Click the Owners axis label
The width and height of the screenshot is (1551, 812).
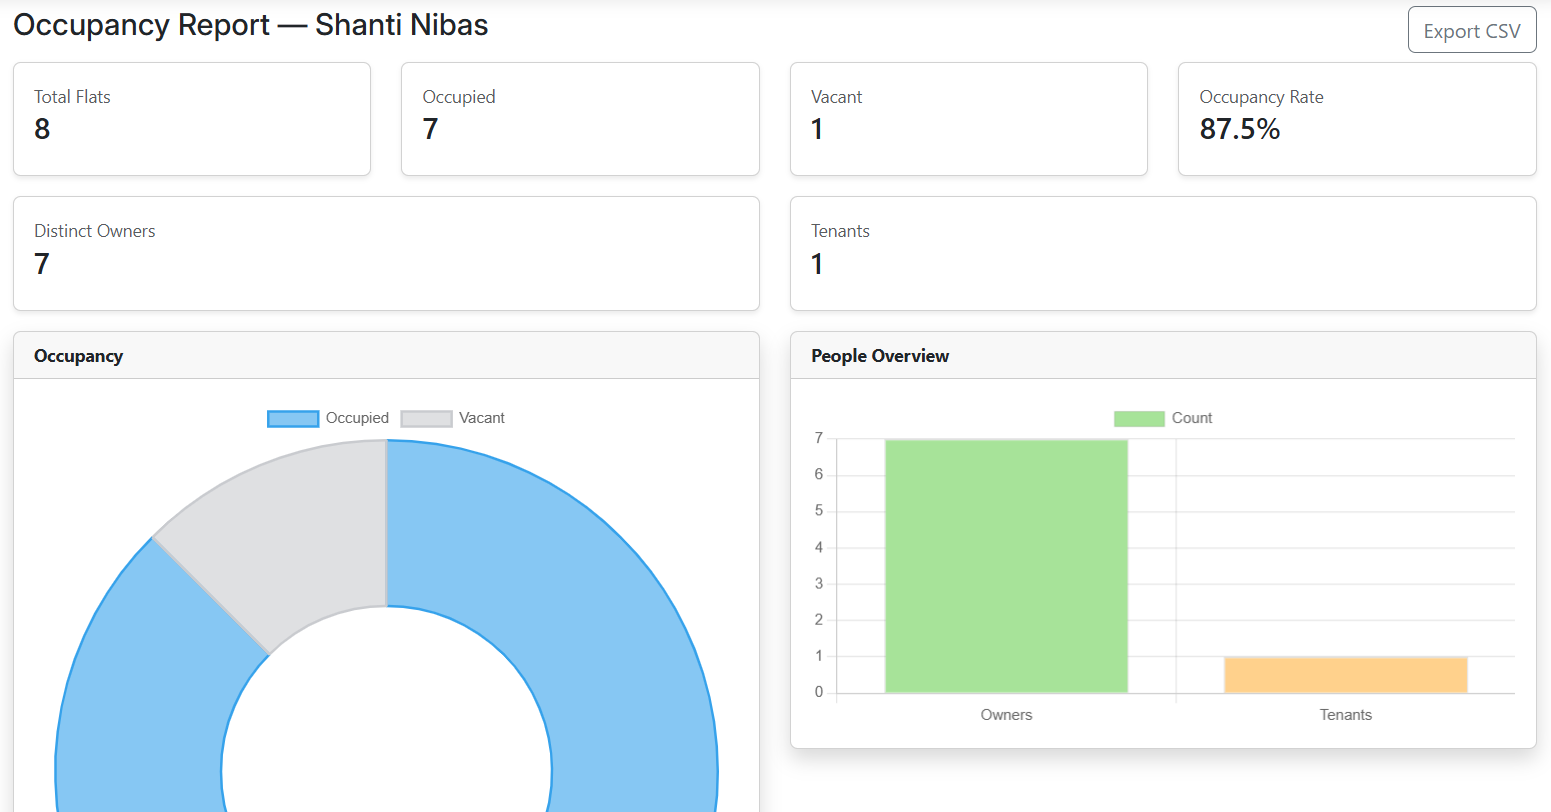tap(1006, 715)
